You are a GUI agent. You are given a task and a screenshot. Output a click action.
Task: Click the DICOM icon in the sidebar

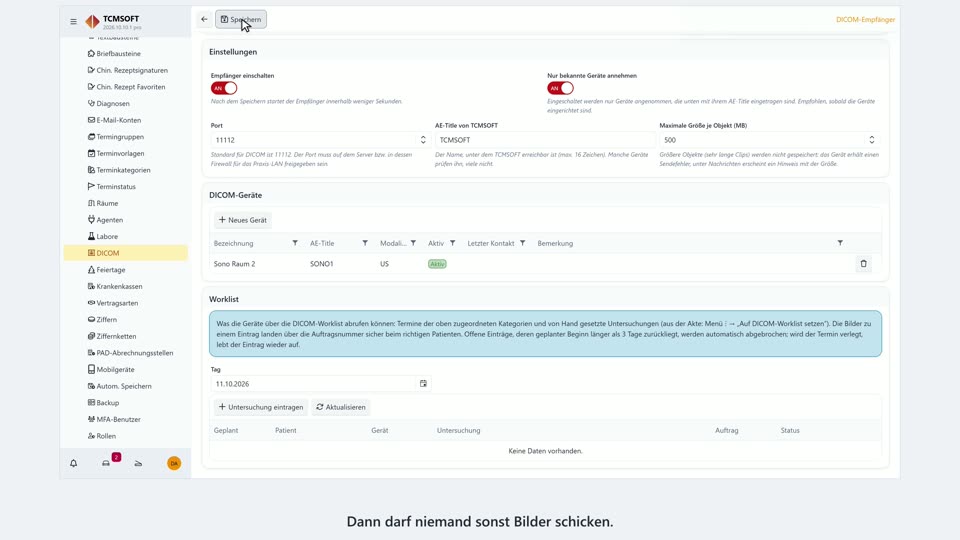[91, 253]
